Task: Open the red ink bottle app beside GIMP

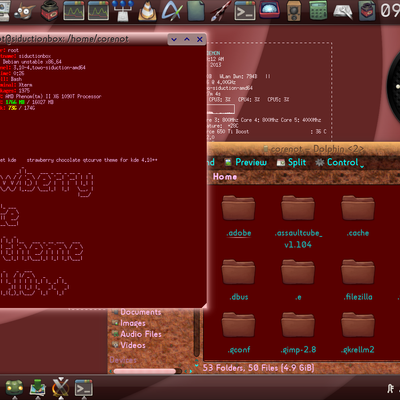Action: pyautogui.click(x=50, y=11)
